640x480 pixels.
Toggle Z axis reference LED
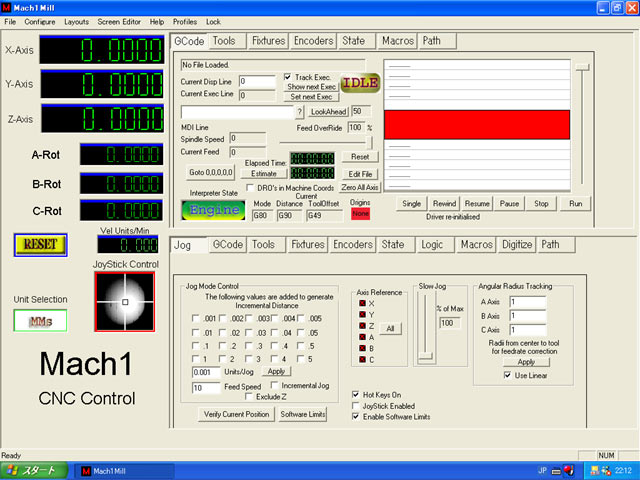click(362, 326)
